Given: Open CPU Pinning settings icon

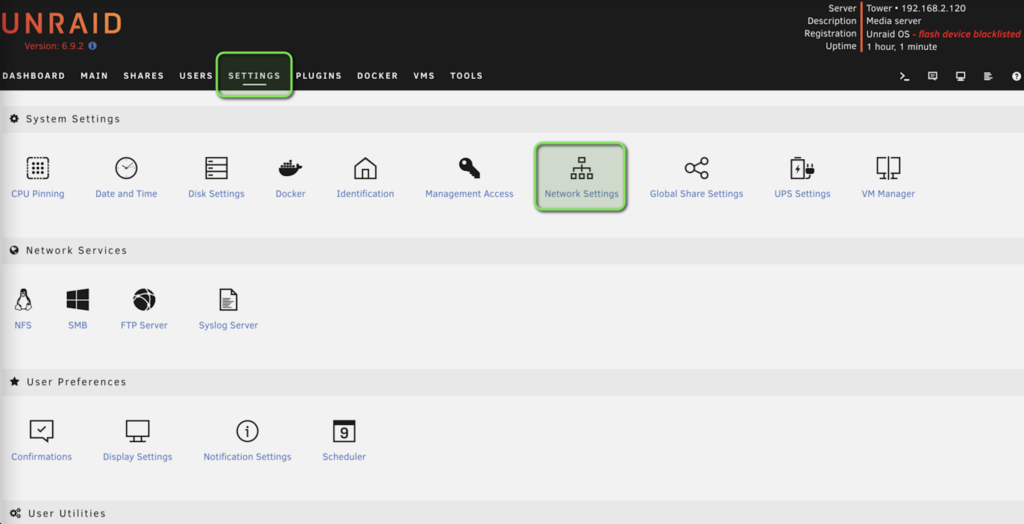Looking at the screenshot, I should click(x=38, y=168).
